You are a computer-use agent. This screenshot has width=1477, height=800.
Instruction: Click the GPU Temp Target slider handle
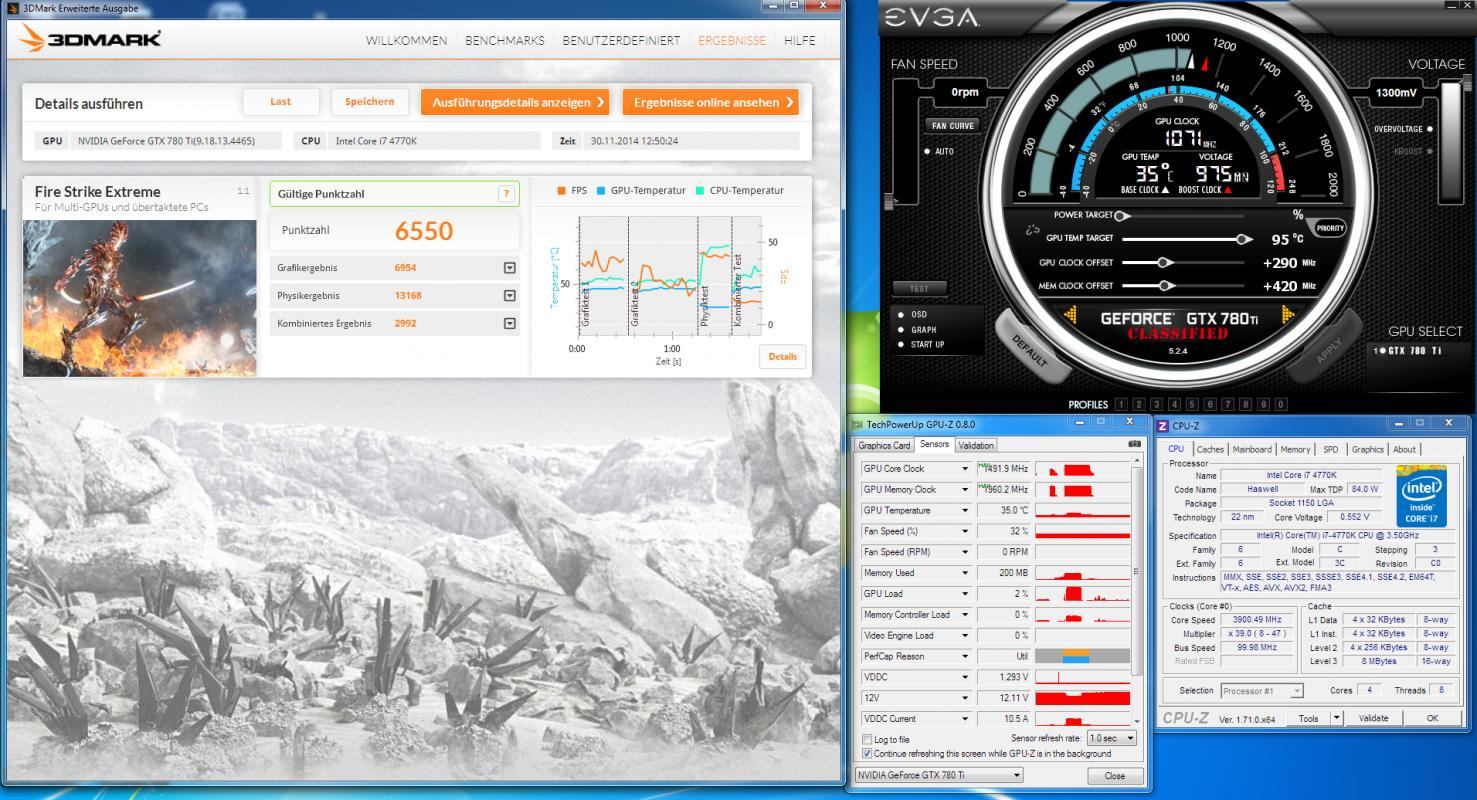1244,239
